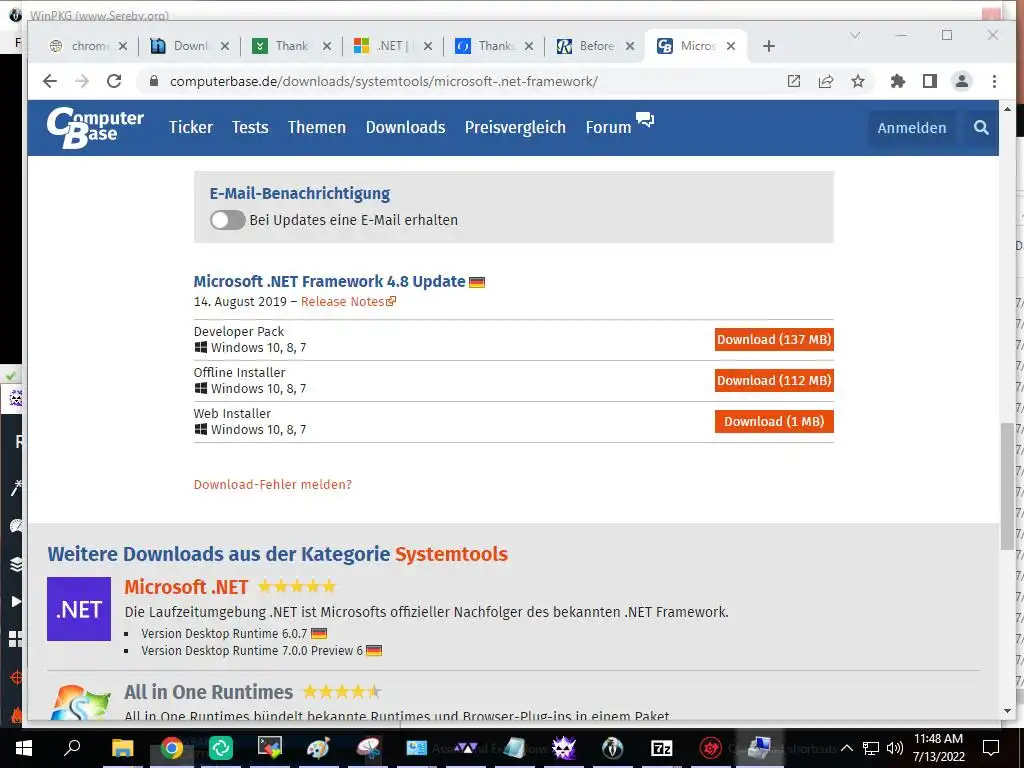This screenshot has height=768, width=1024.
Task: Click the scrollbar up arrow
Action: [1007, 109]
